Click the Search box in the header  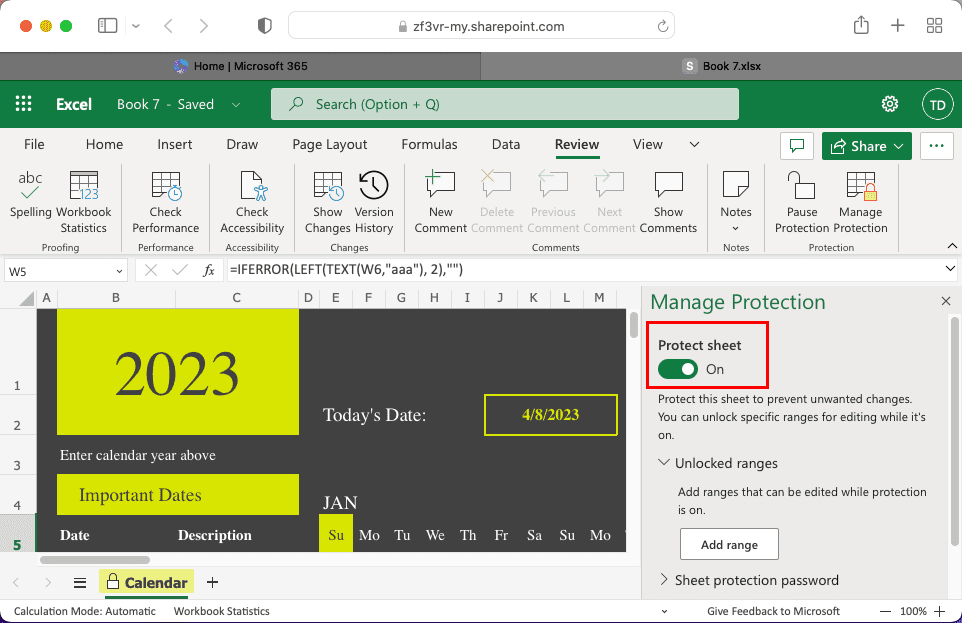[504, 104]
